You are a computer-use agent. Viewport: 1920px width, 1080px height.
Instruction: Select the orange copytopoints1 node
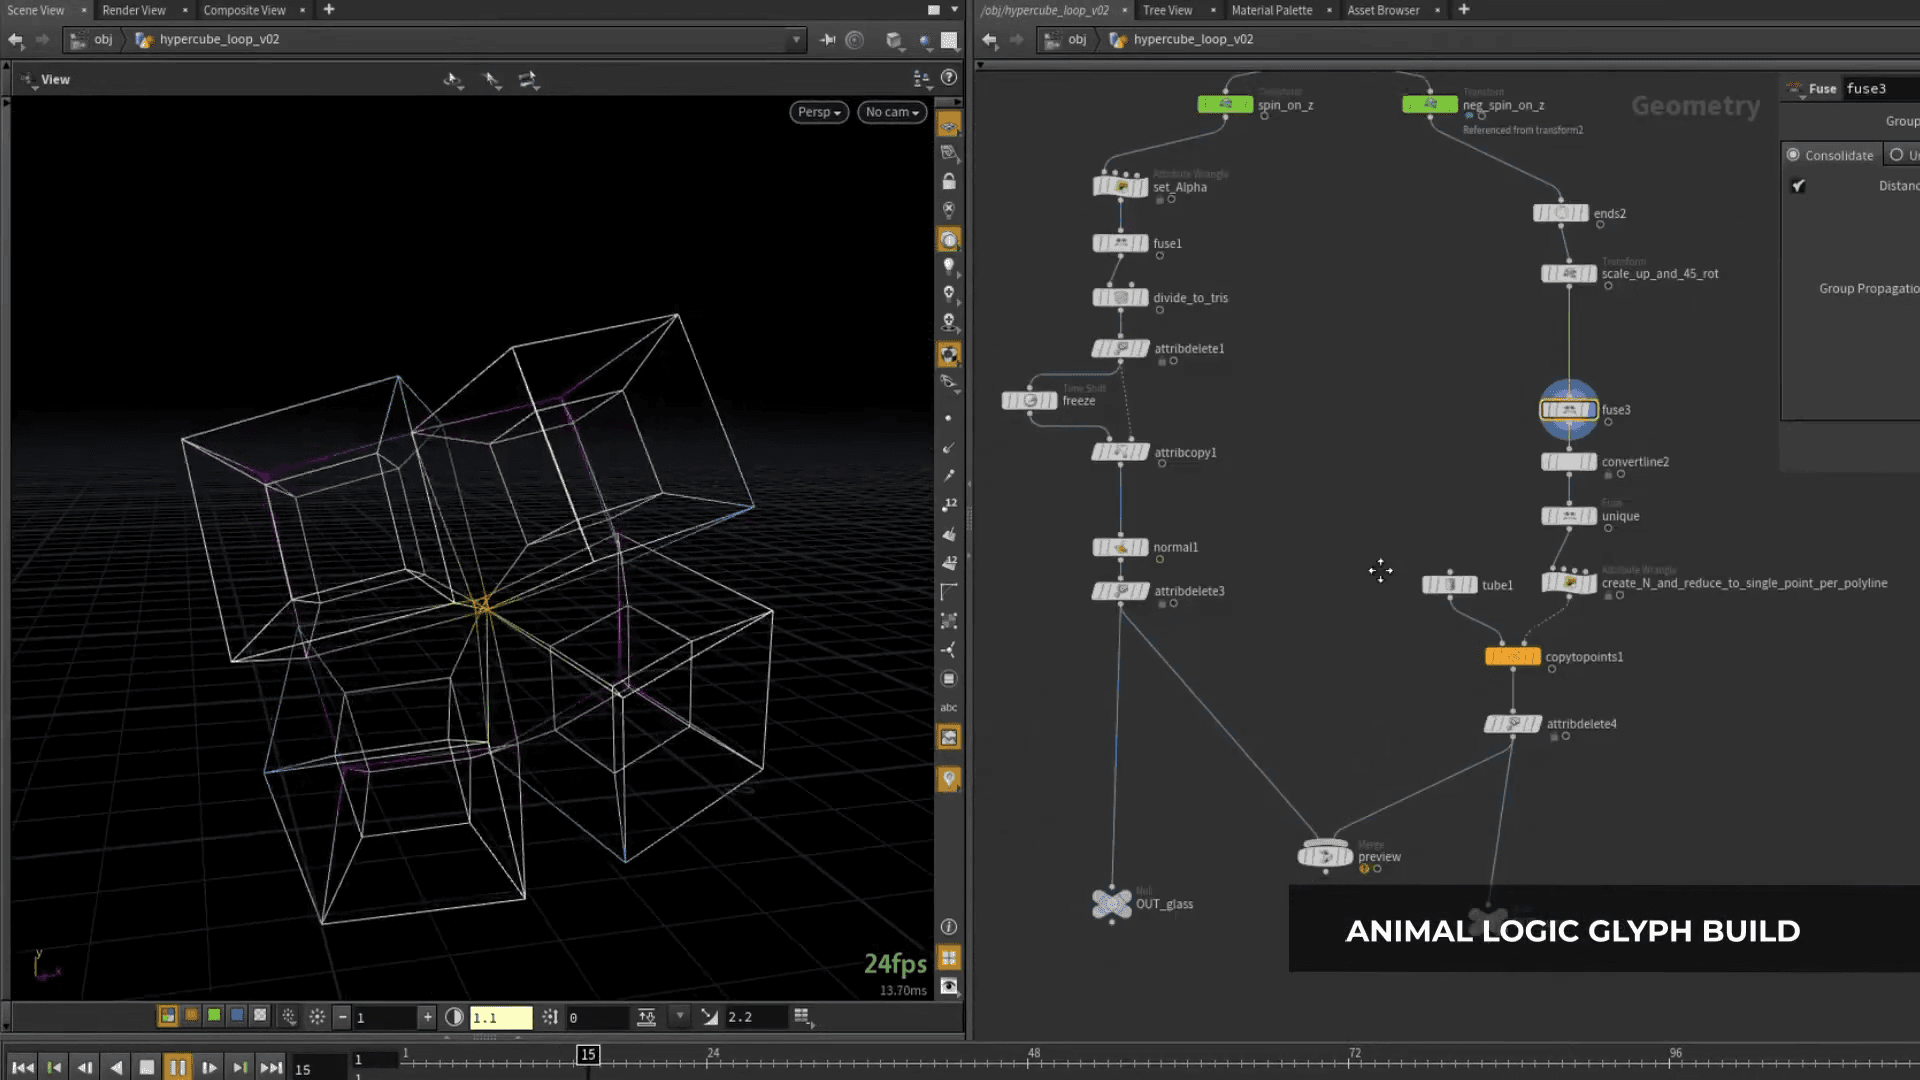coord(1512,657)
